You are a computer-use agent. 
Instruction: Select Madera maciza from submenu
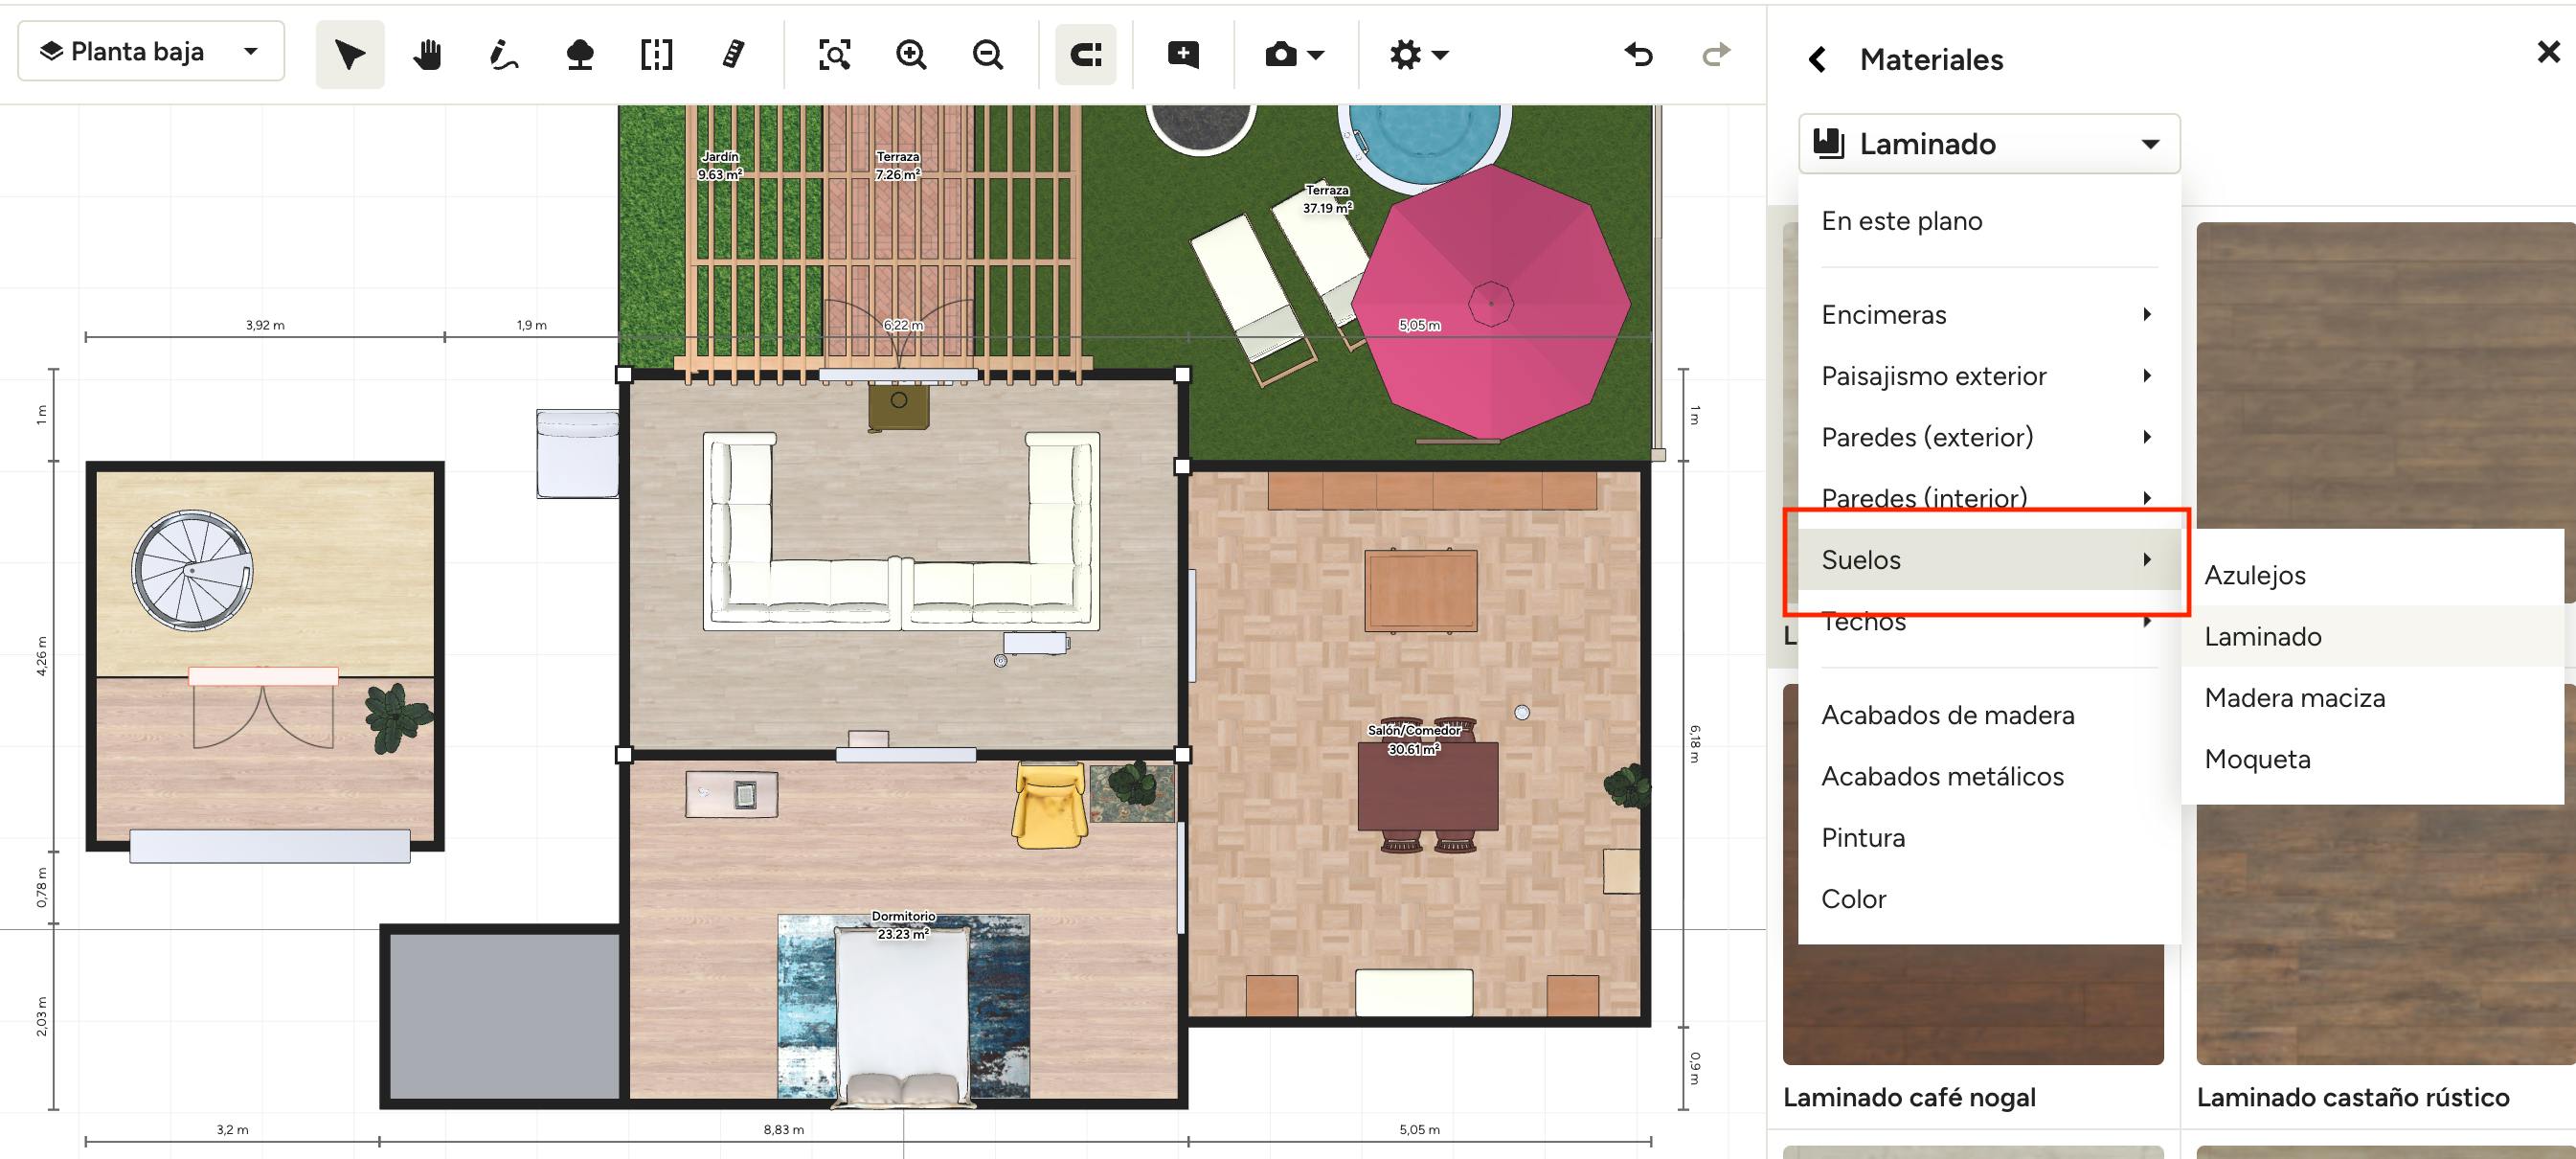[x=2294, y=698]
